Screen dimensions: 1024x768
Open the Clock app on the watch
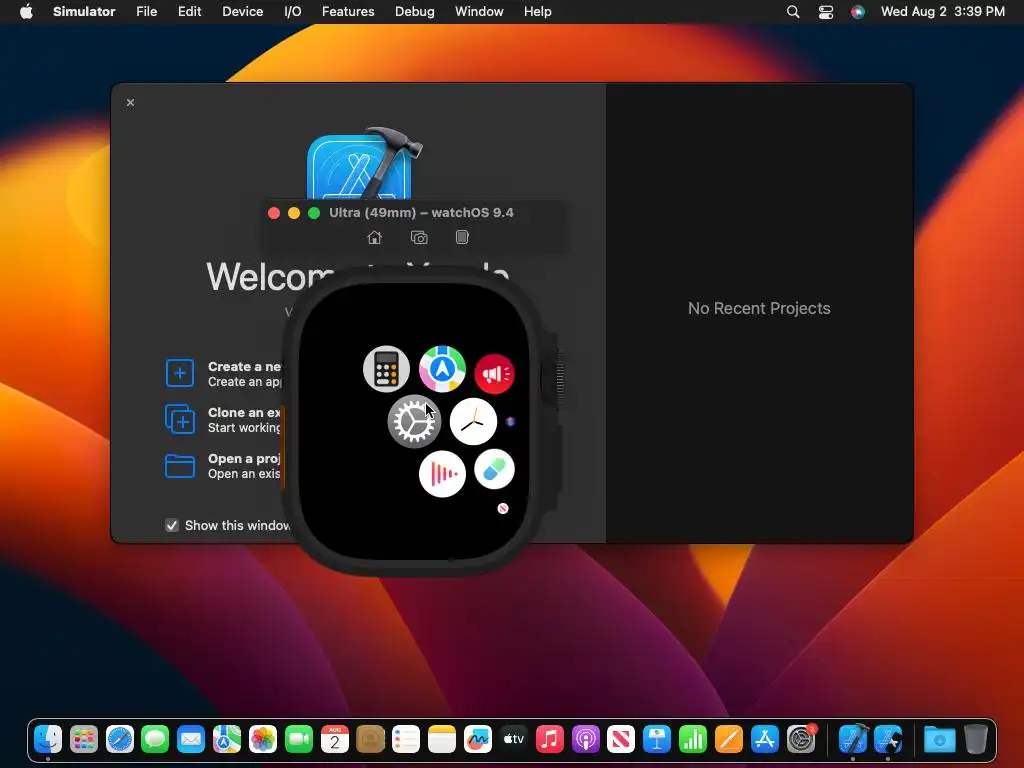pyautogui.click(x=473, y=421)
